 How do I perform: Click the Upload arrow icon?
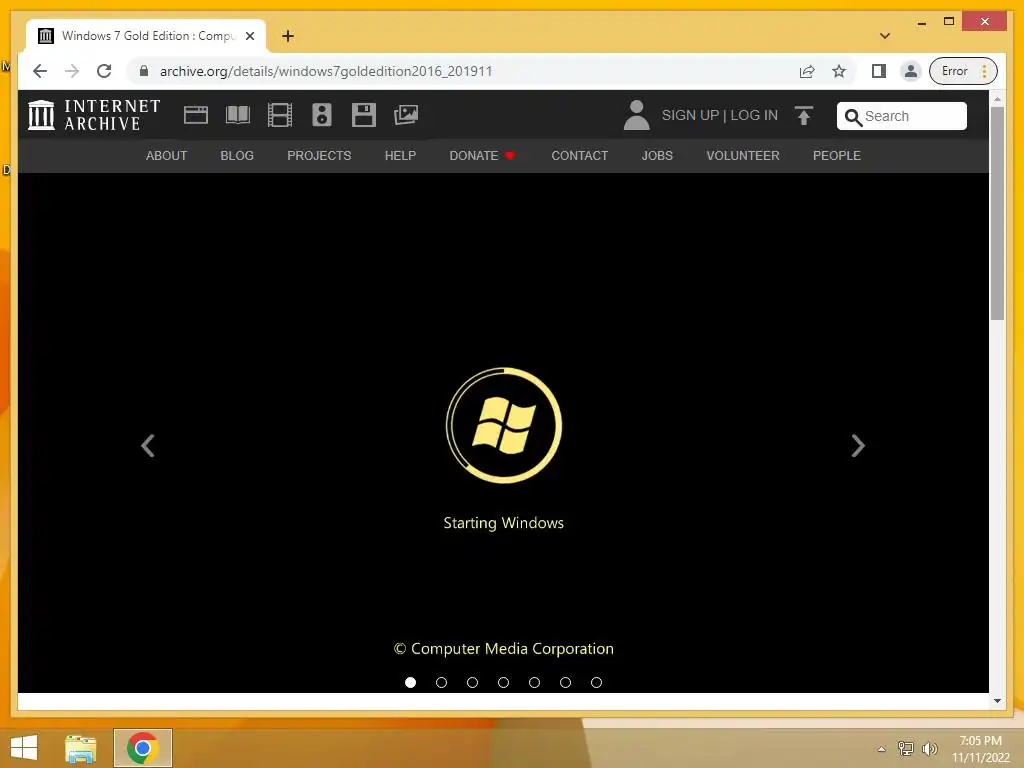pyautogui.click(x=803, y=116)
